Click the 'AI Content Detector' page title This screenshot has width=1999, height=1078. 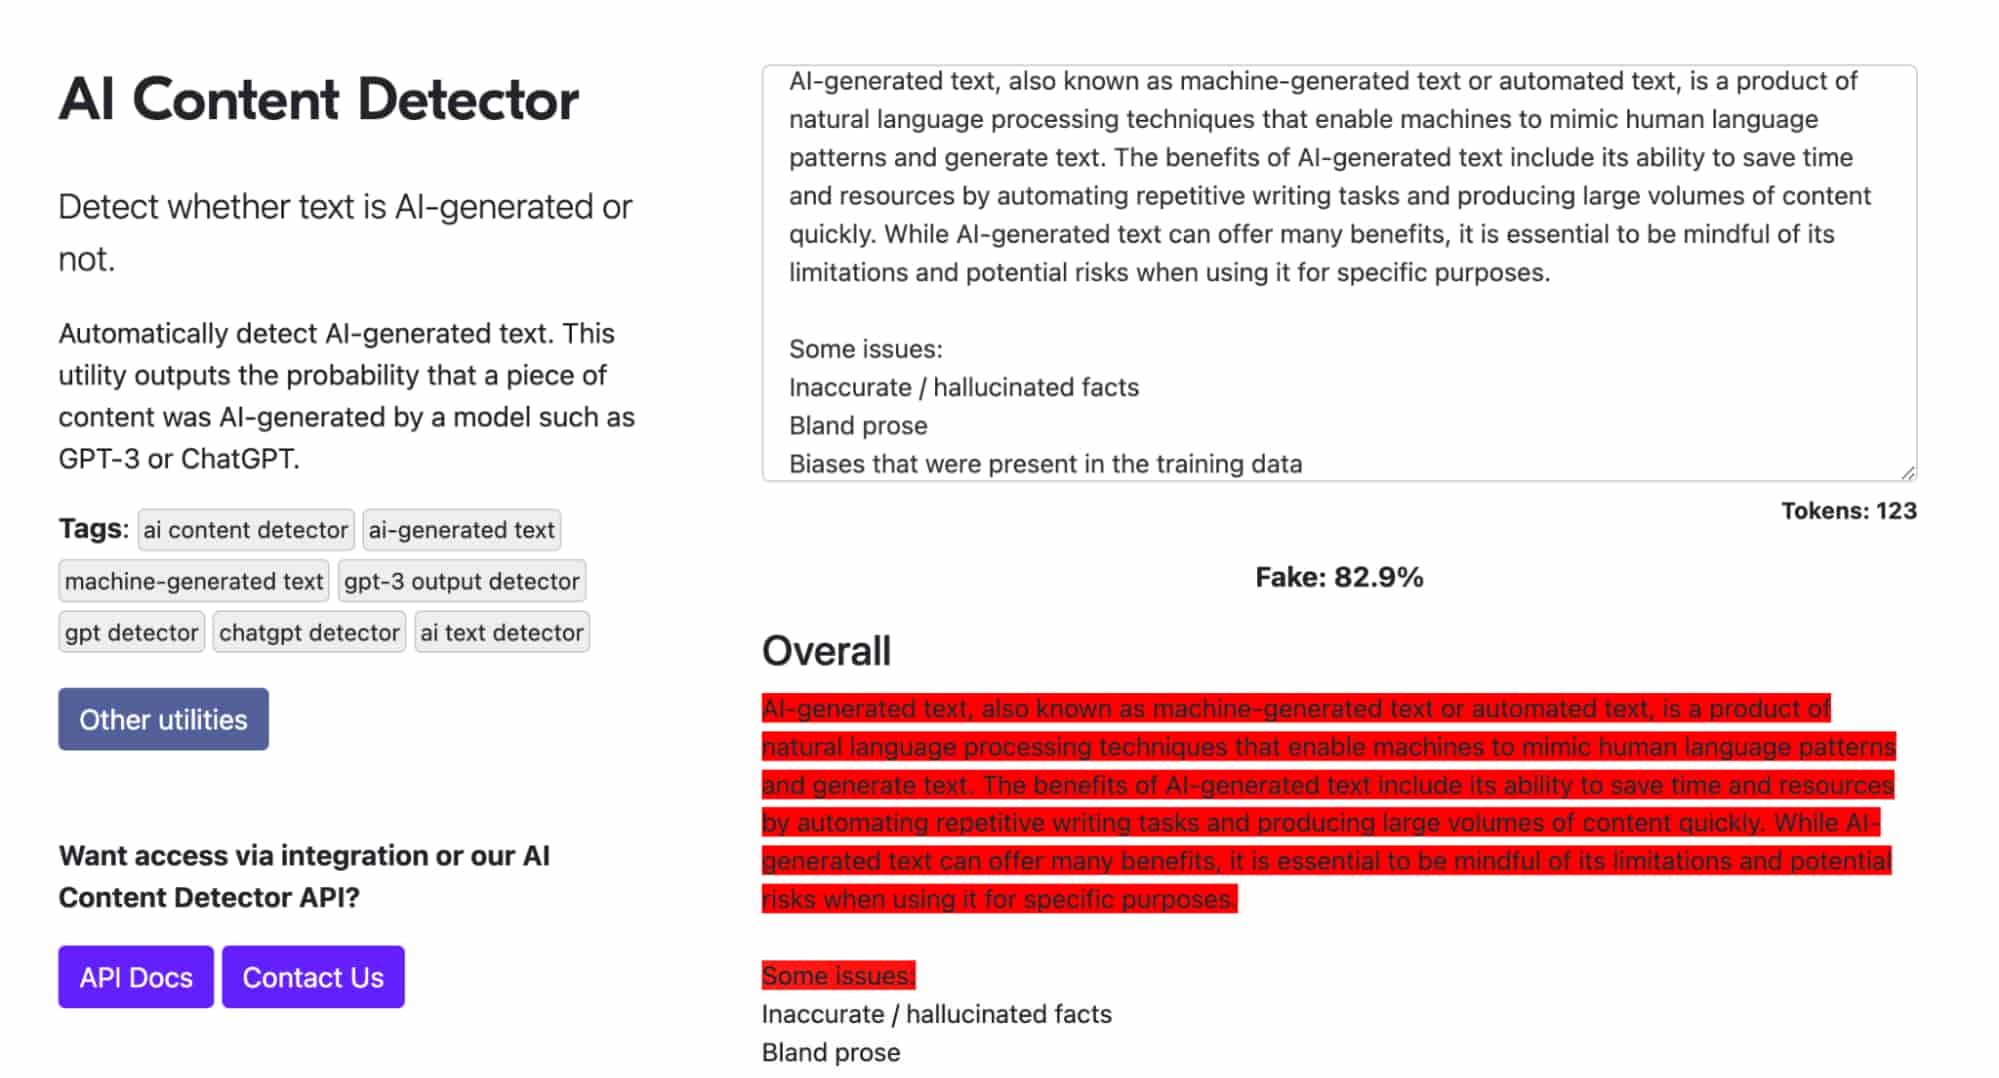318,100
